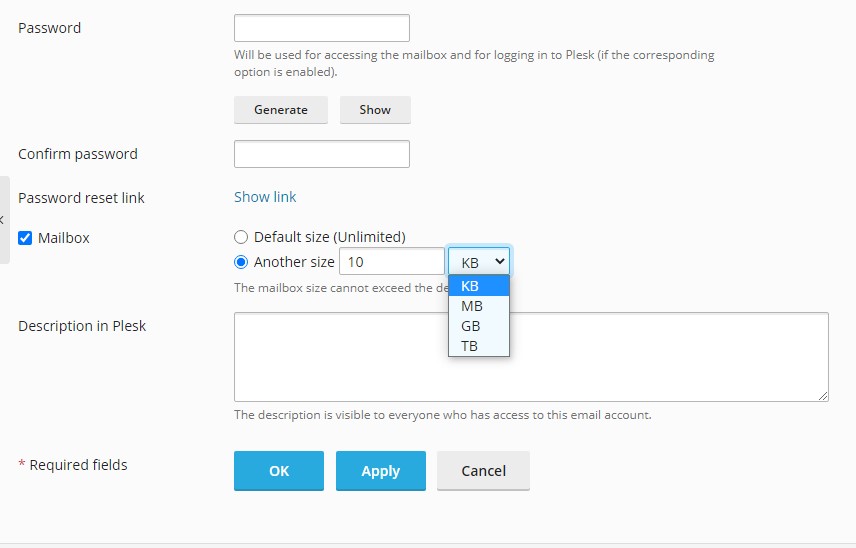Image resolution: width=856 pixels, height=548 pixels.
Task: Select Another size radio option
Action: pyautogui.click(x=241, y=262)
